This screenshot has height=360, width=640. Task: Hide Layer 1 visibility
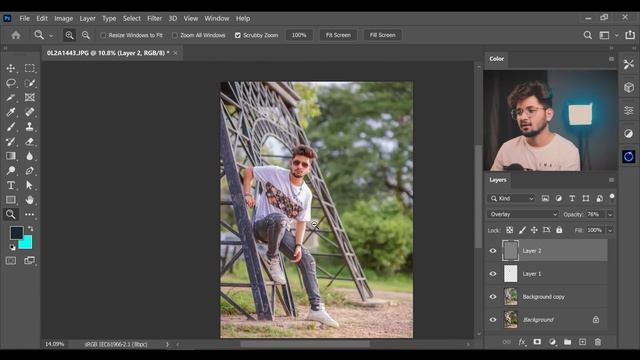point(493,274)
